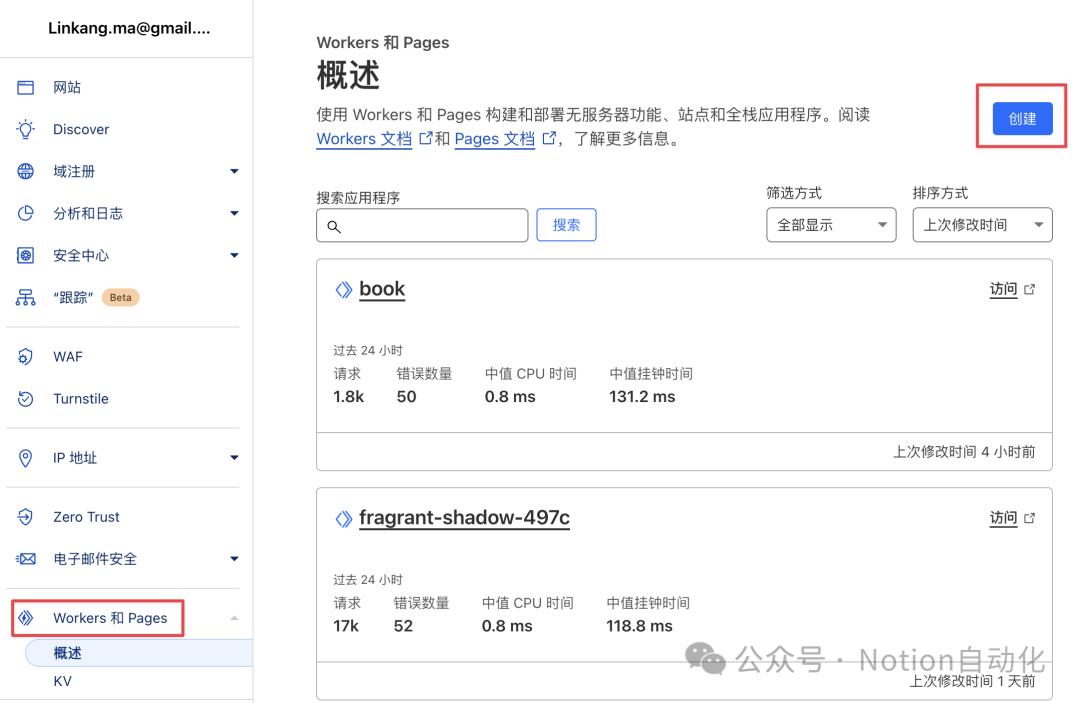Viewport: 1080px width, 703px height.
Task: Click 访问 link on fragrant-shadow-497c card
Action: click(1003, 518)
